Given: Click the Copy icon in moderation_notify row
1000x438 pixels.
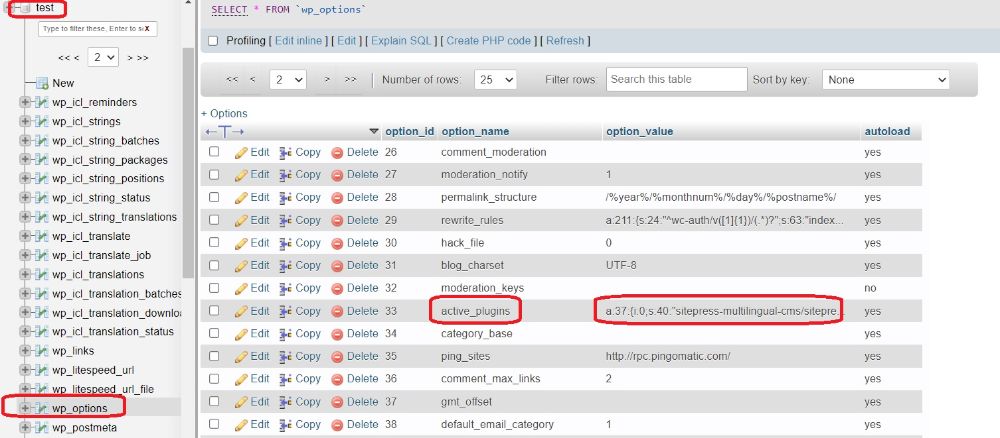Looking at the screenshot, I should click(x=286, y=175).
